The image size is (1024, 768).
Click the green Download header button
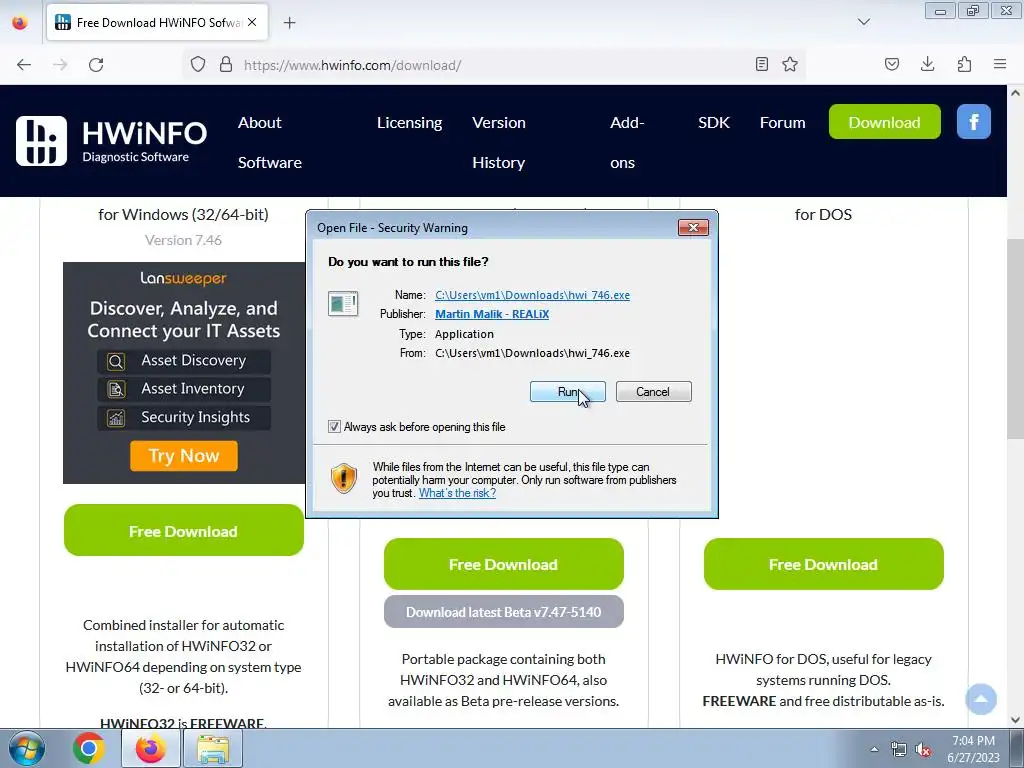[884, 122]
